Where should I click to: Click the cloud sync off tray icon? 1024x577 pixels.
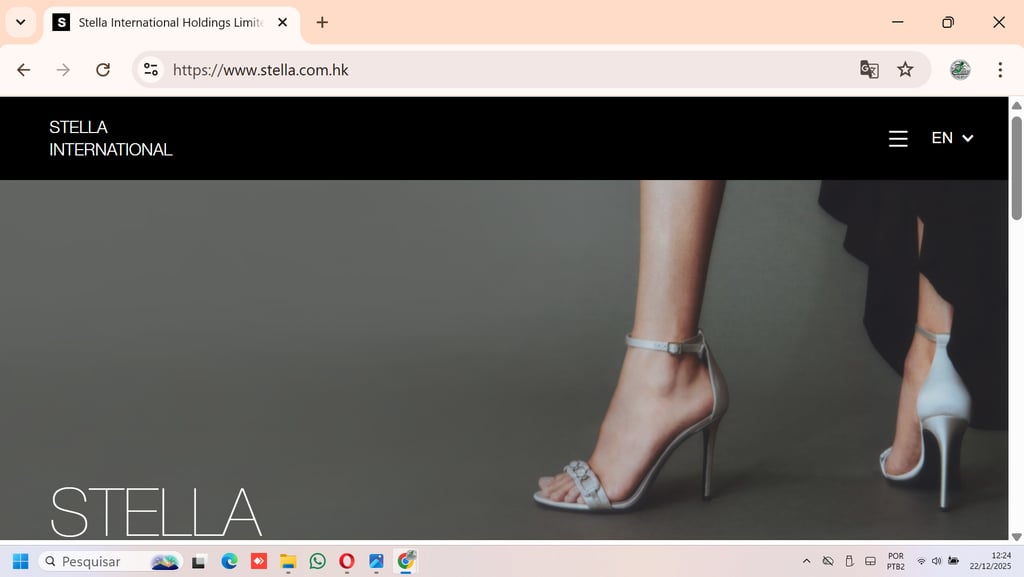coord(828,561)
